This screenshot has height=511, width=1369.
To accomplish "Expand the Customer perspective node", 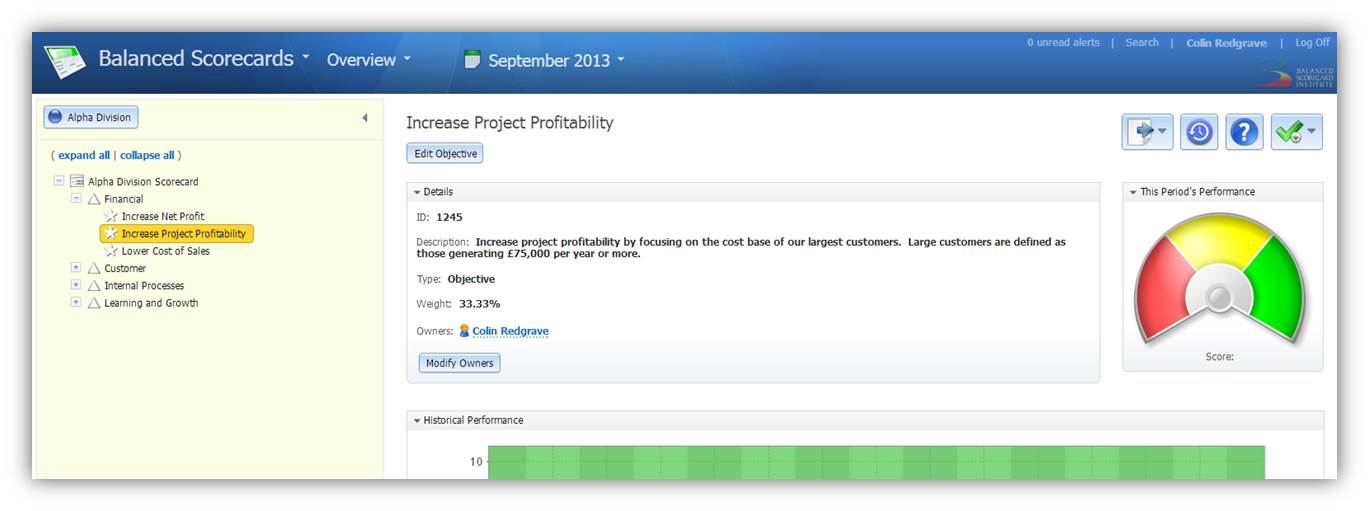I will pyautogui.click(x=76, y=268).
